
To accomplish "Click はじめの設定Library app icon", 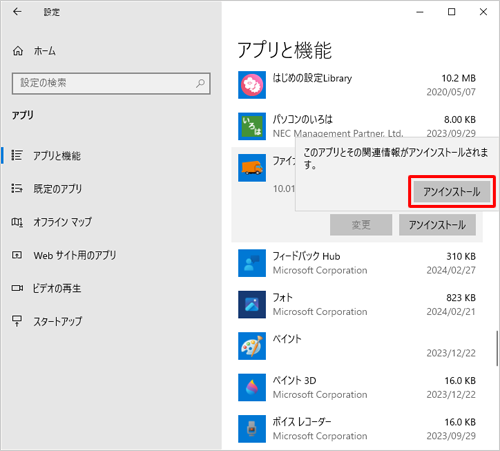I will point(252,85).
